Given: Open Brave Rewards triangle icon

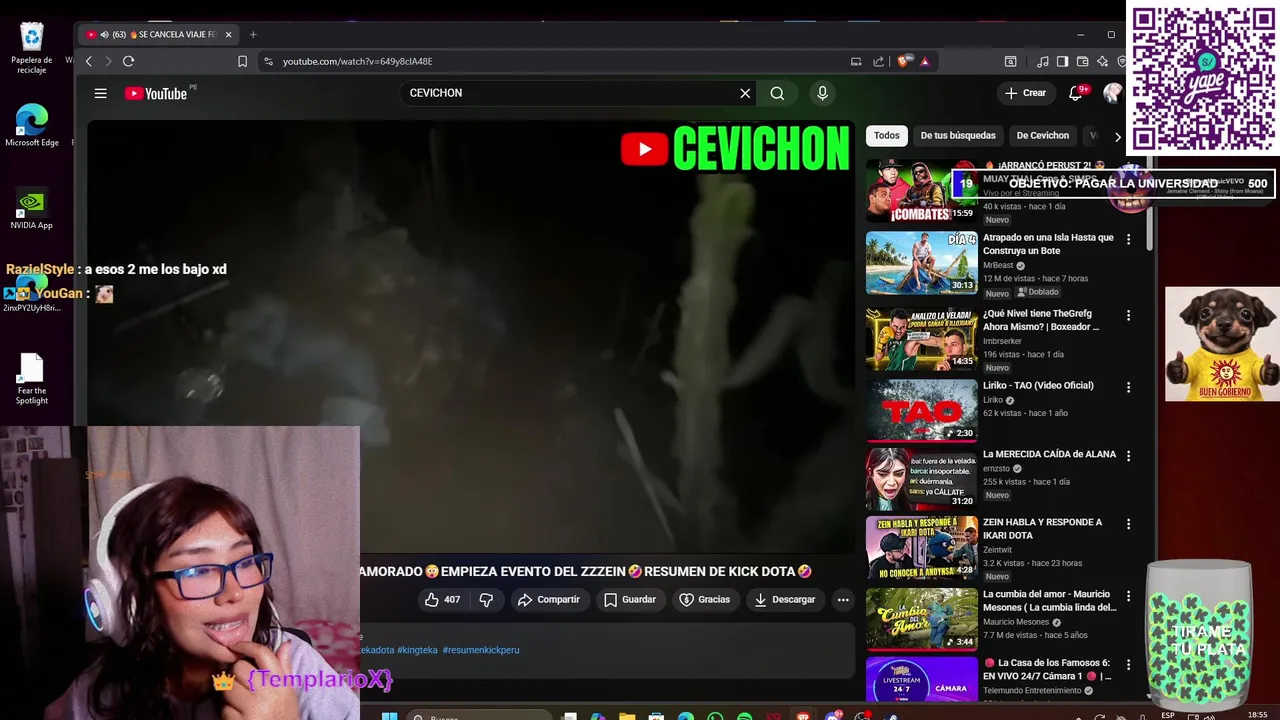Looking at the screenshot, I should (925, 61).
